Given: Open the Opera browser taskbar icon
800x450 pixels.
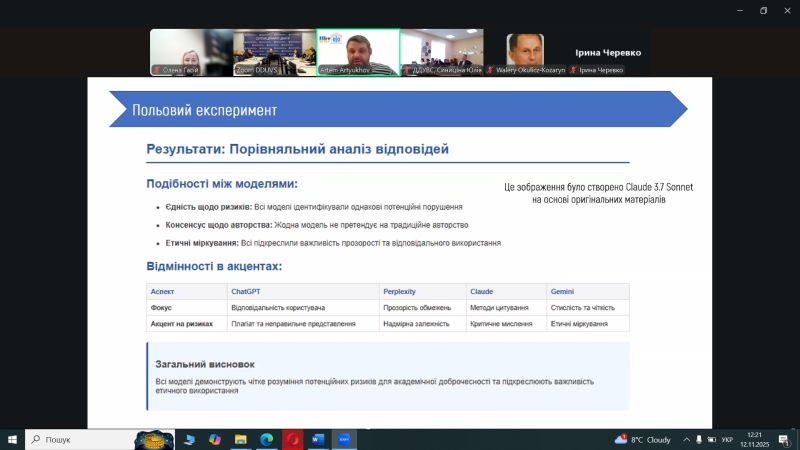Looking at the screenshot, I should [x=293, y=439].
